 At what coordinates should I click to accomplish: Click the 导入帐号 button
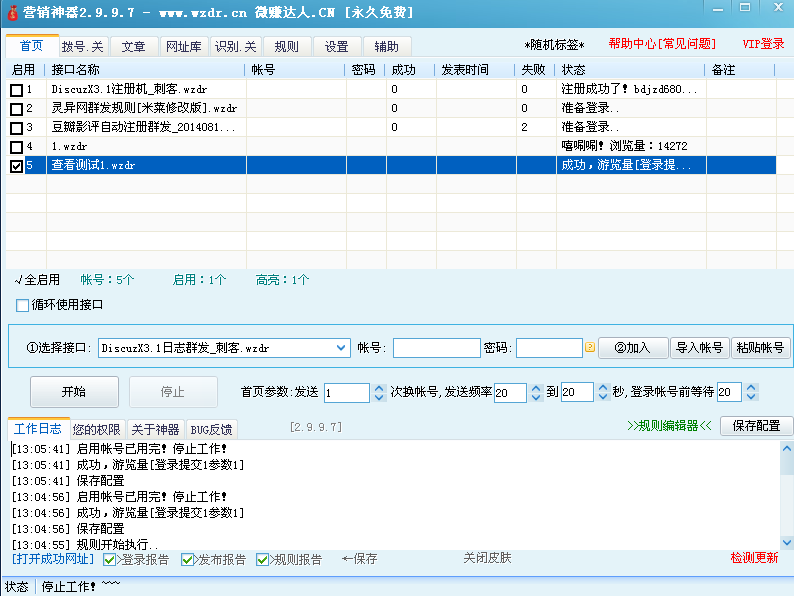699,348
